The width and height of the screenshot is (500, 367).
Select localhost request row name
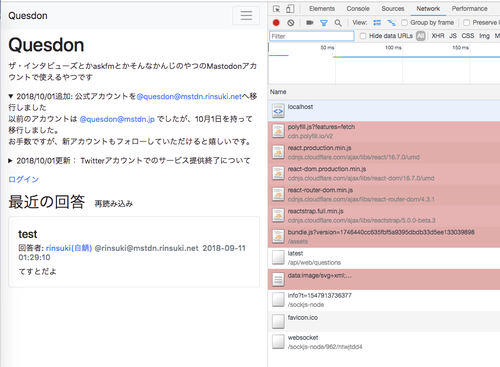point(300,107)
